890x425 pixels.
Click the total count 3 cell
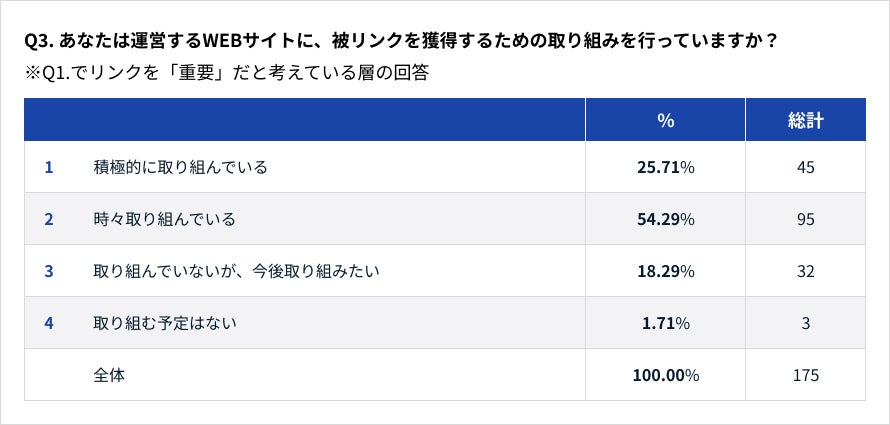(805, 323)
